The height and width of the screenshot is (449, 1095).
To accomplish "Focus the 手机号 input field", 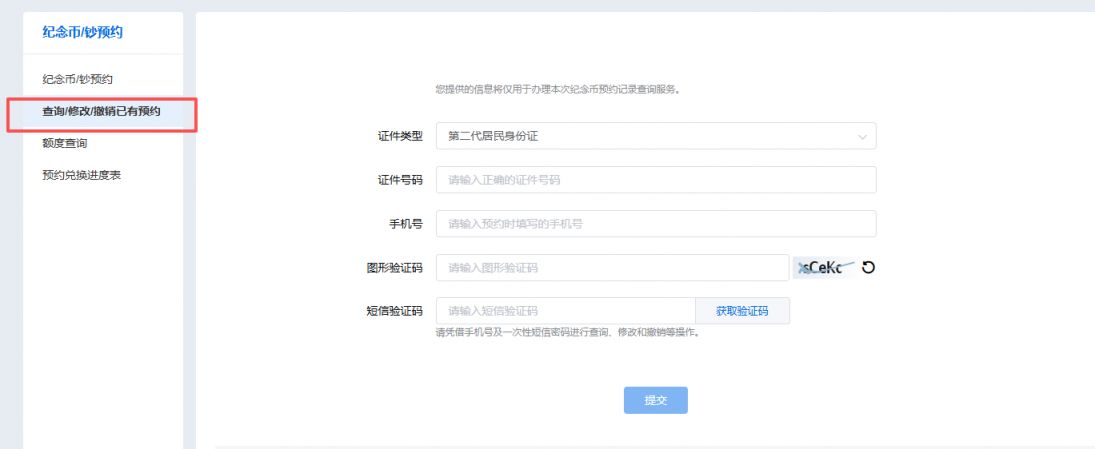I will coord(656,223).
